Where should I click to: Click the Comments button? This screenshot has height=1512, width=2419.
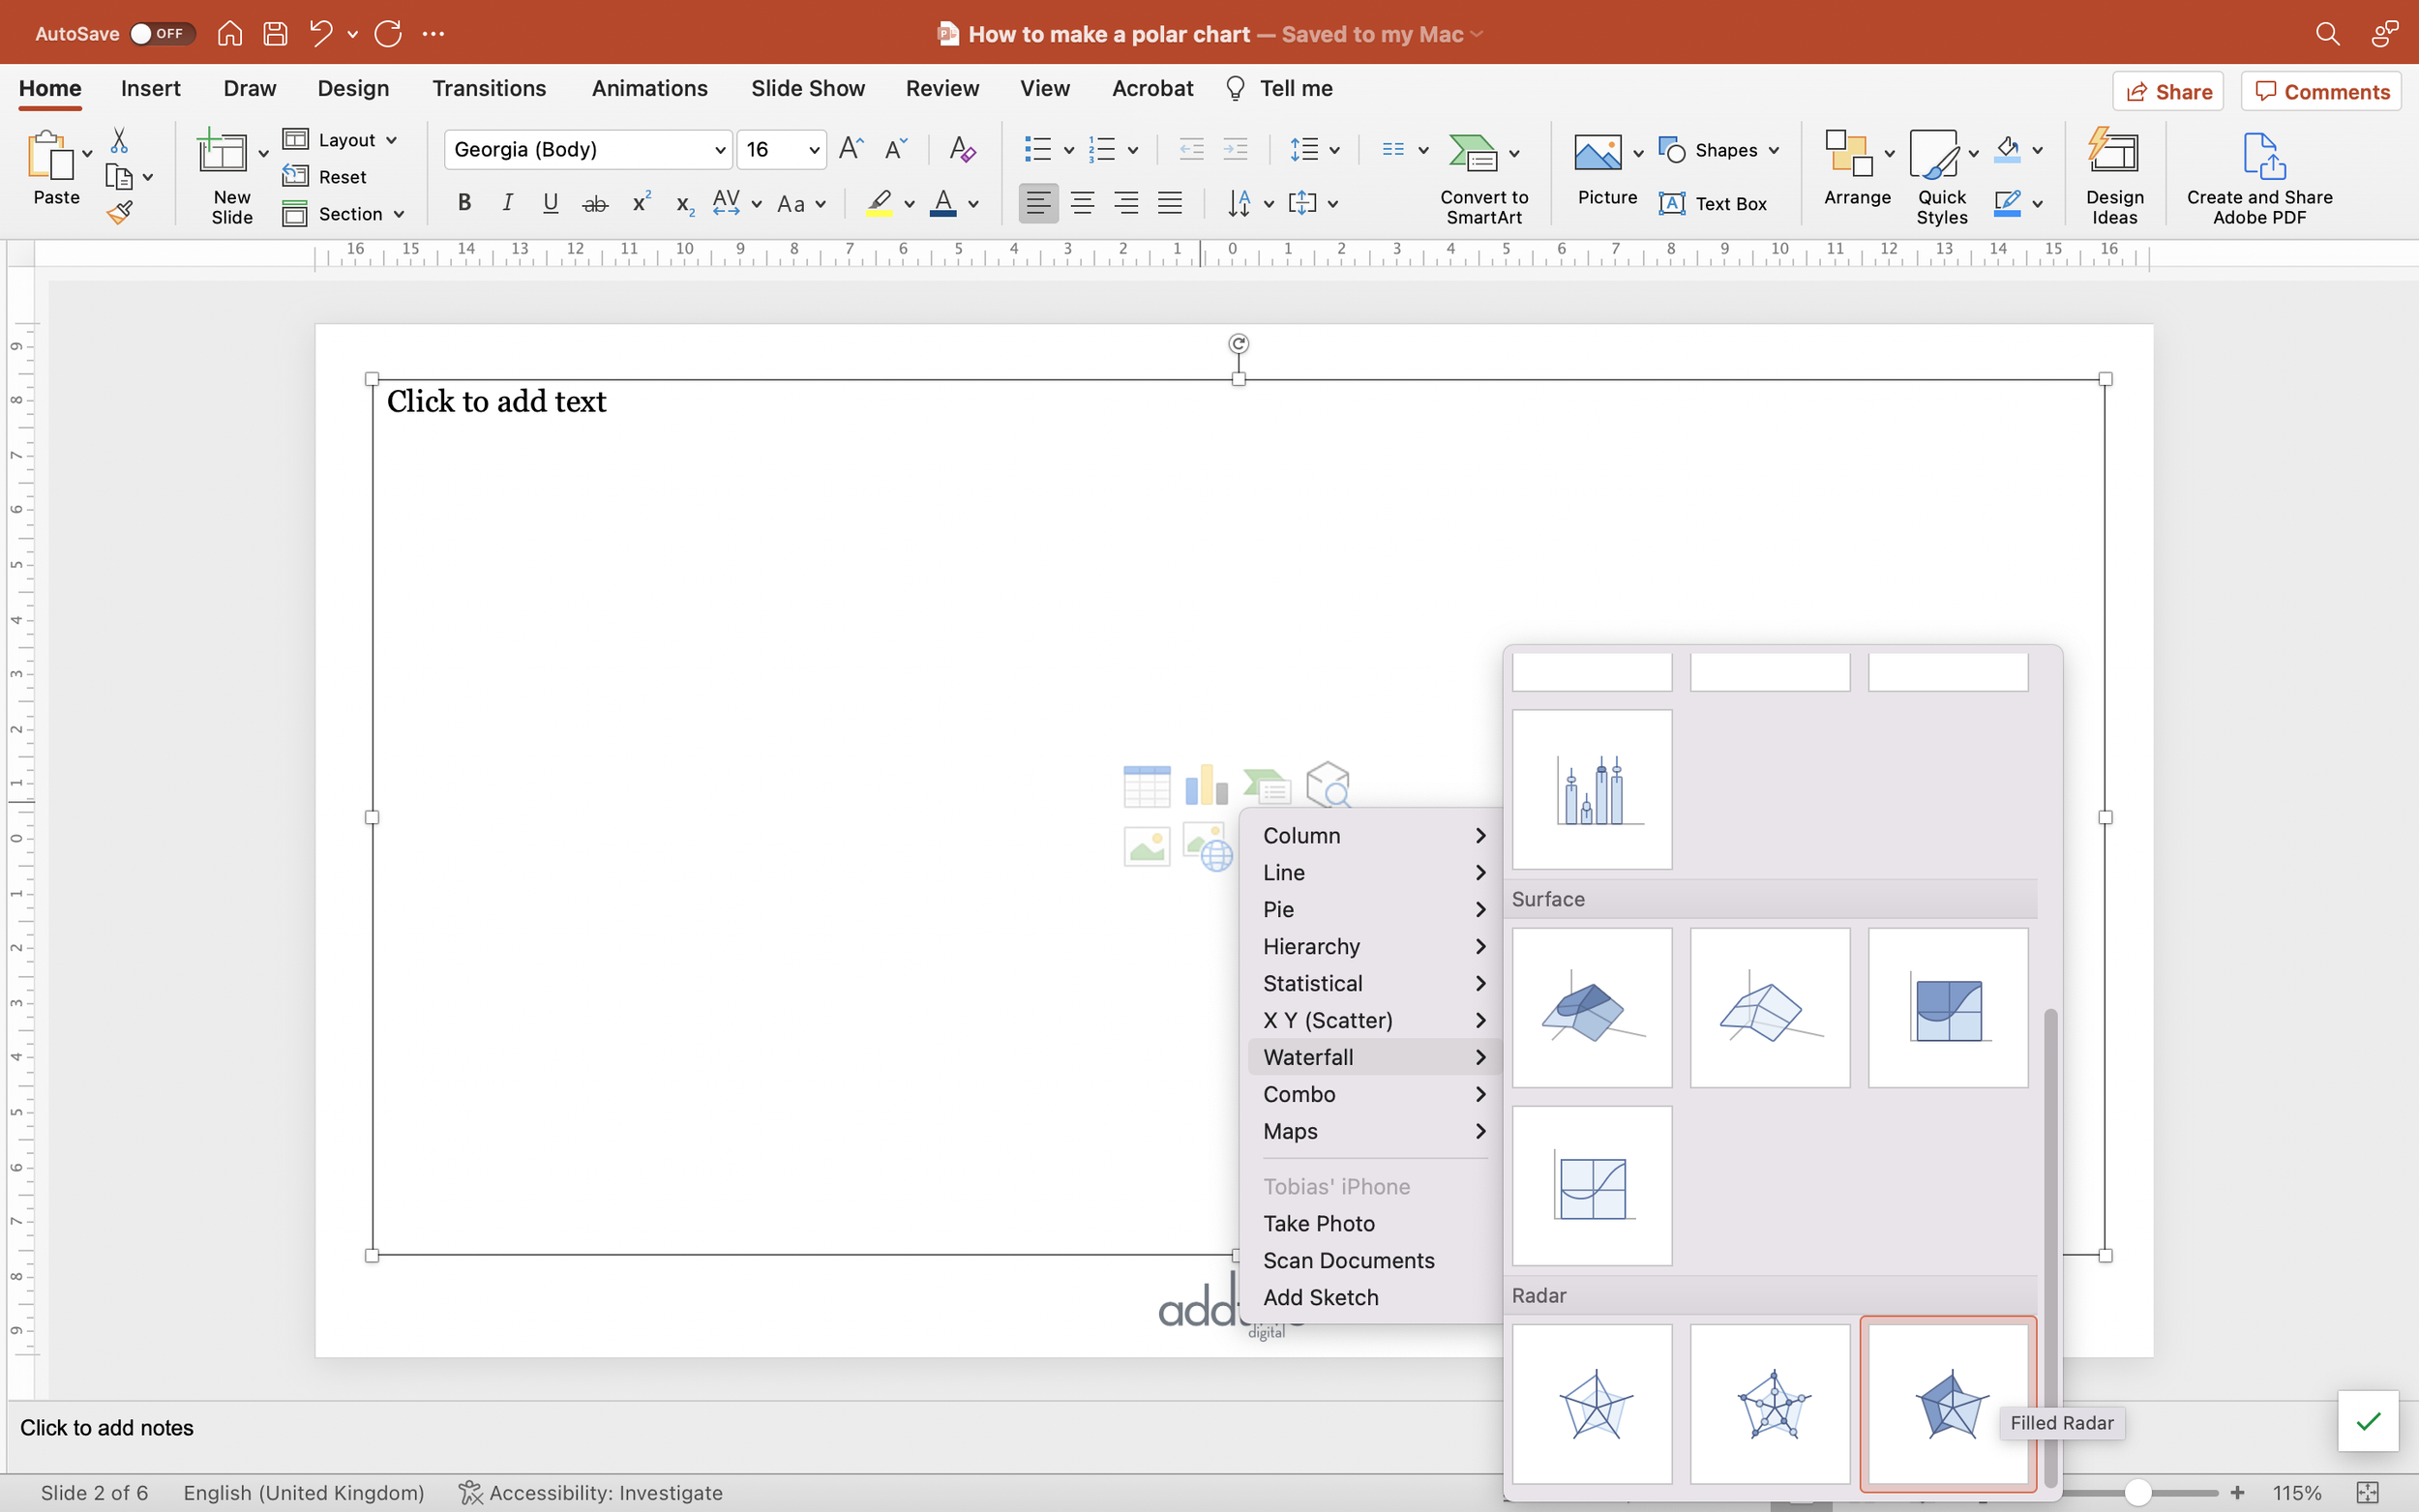click(2321, 92)
